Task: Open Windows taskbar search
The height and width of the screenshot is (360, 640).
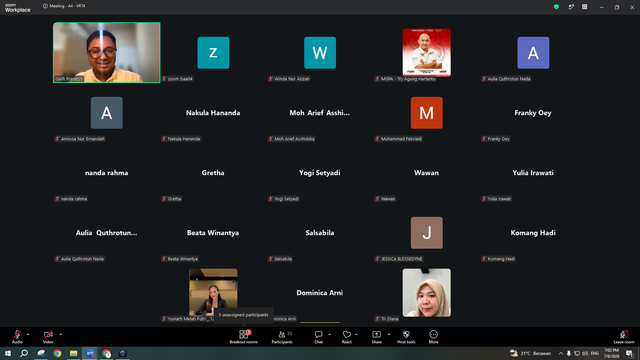Action: 24,353
